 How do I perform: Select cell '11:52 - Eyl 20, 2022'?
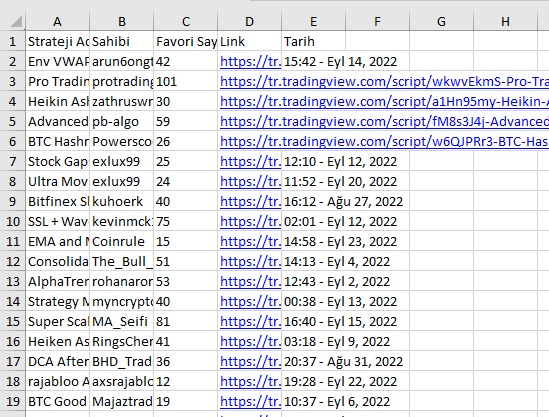click(340, 181)
